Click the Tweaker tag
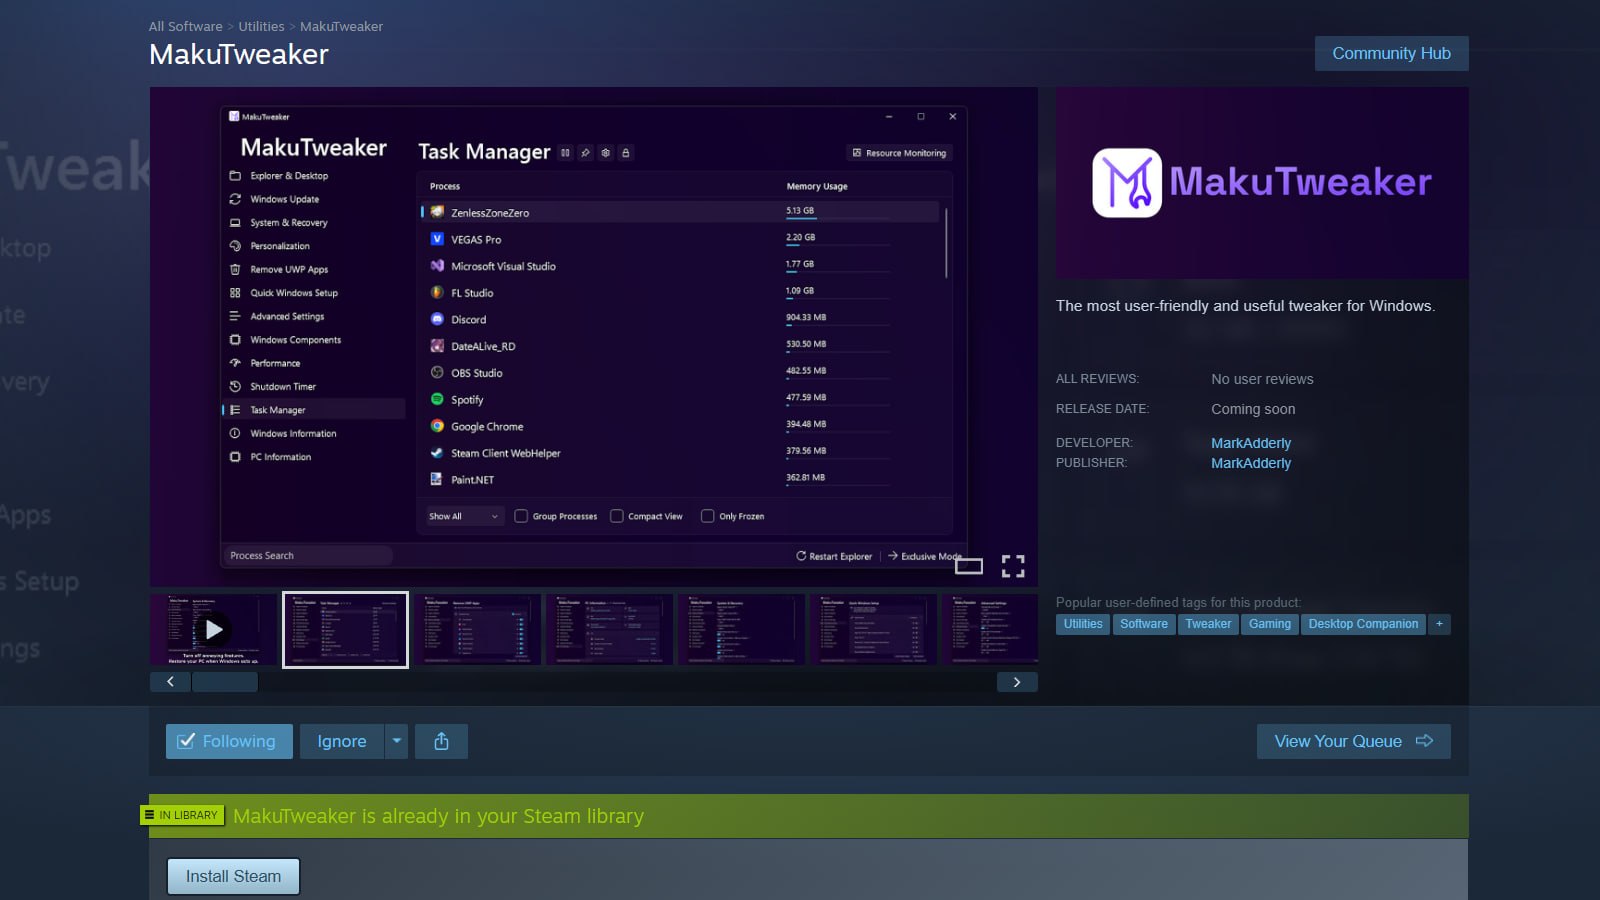 tap(1208, 624)
